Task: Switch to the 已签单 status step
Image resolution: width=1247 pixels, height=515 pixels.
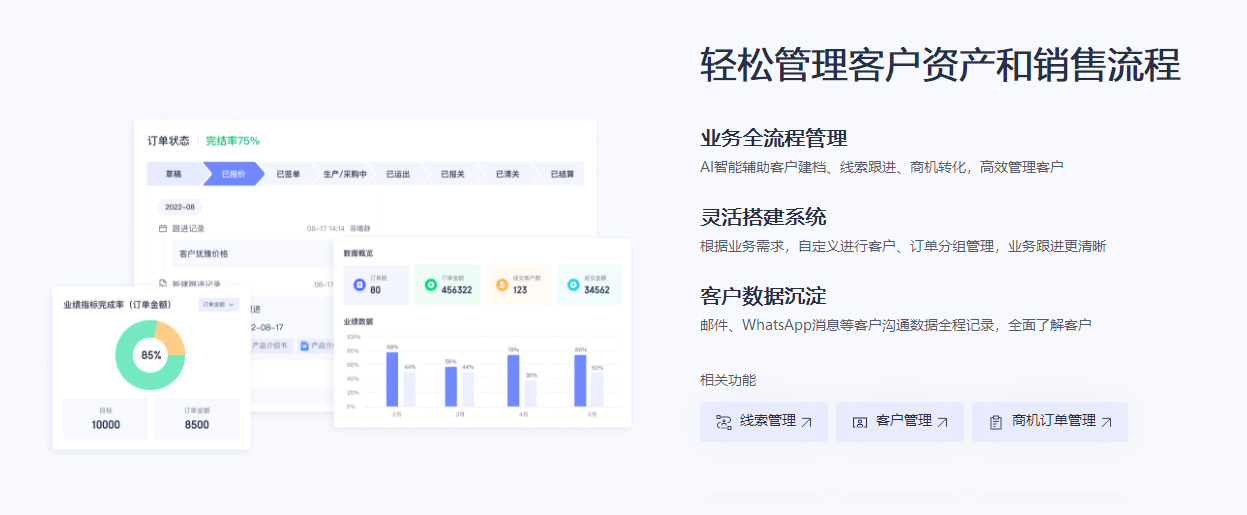Action: pyautogui.click(x=288, y=174)
